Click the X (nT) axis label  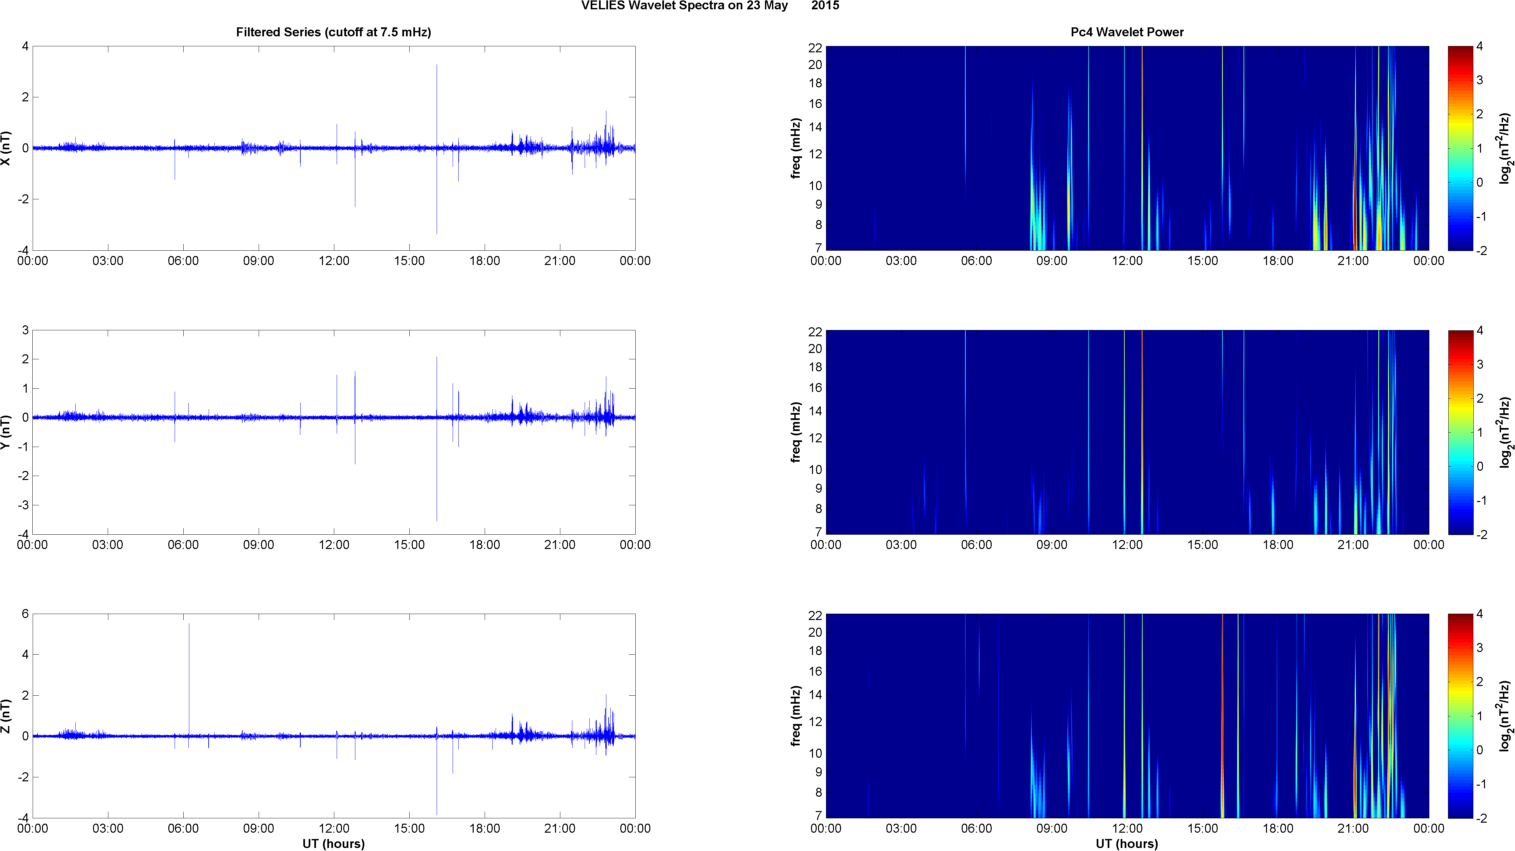tap(8, 148)
